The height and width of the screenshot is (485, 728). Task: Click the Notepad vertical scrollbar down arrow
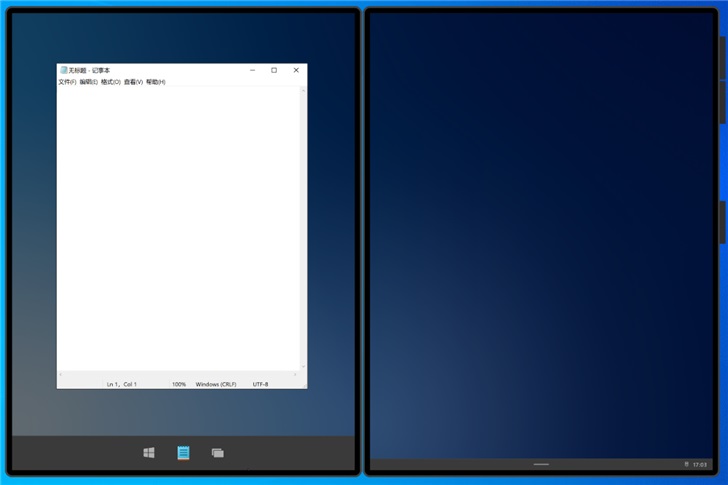coord(304,367)
